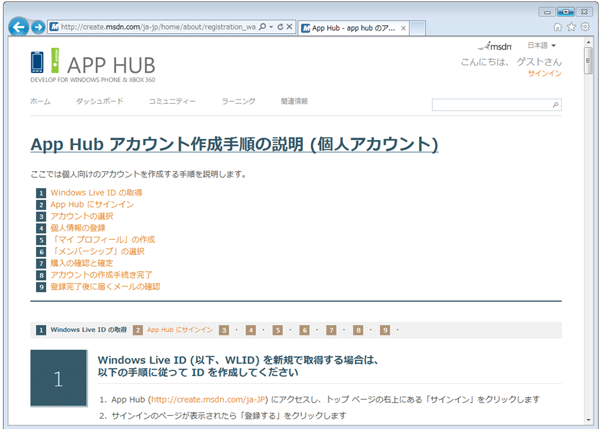Open a new blank tab
The height and width of the screenshot is (430, 600).
click(x=417, y=28)
